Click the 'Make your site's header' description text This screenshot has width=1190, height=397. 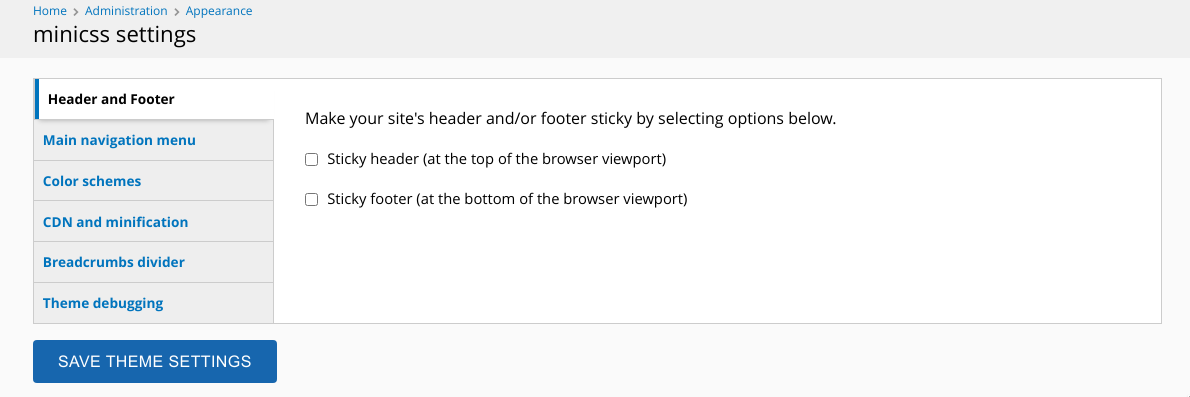(x=570, y=119)
